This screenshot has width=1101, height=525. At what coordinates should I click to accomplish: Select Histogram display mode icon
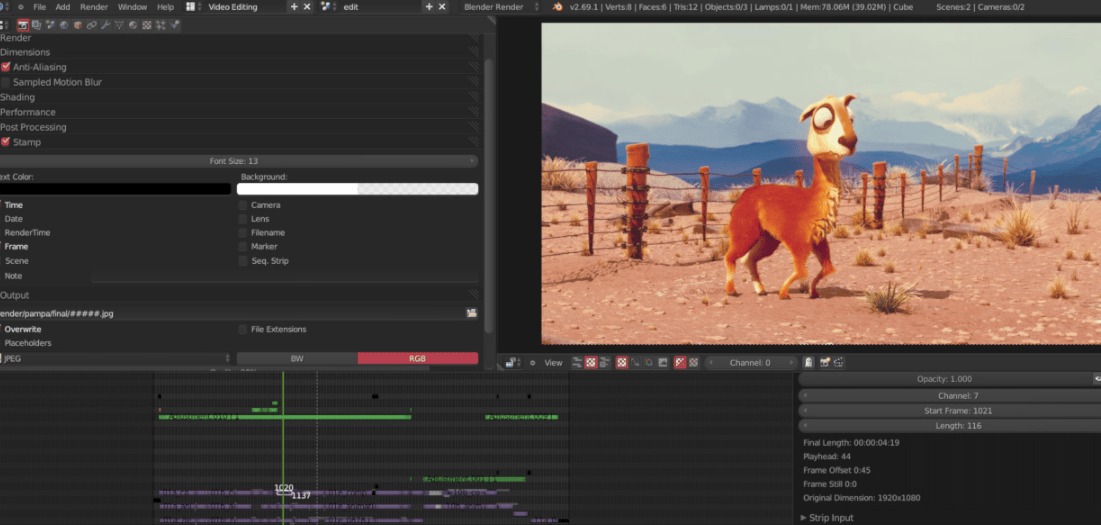[x=662, y=363]
